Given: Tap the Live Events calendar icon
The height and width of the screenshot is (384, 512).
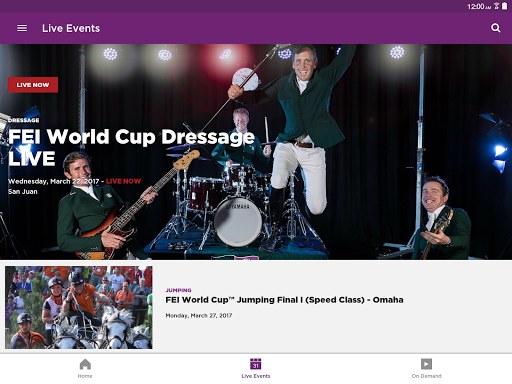Looking at the screenshot, I should pos(256,364).
